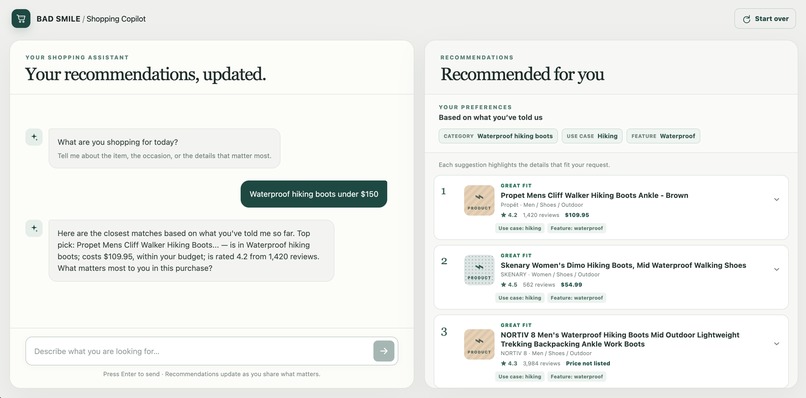Click '3,984 reviews' text
The image size is (806, 398).
541,363
